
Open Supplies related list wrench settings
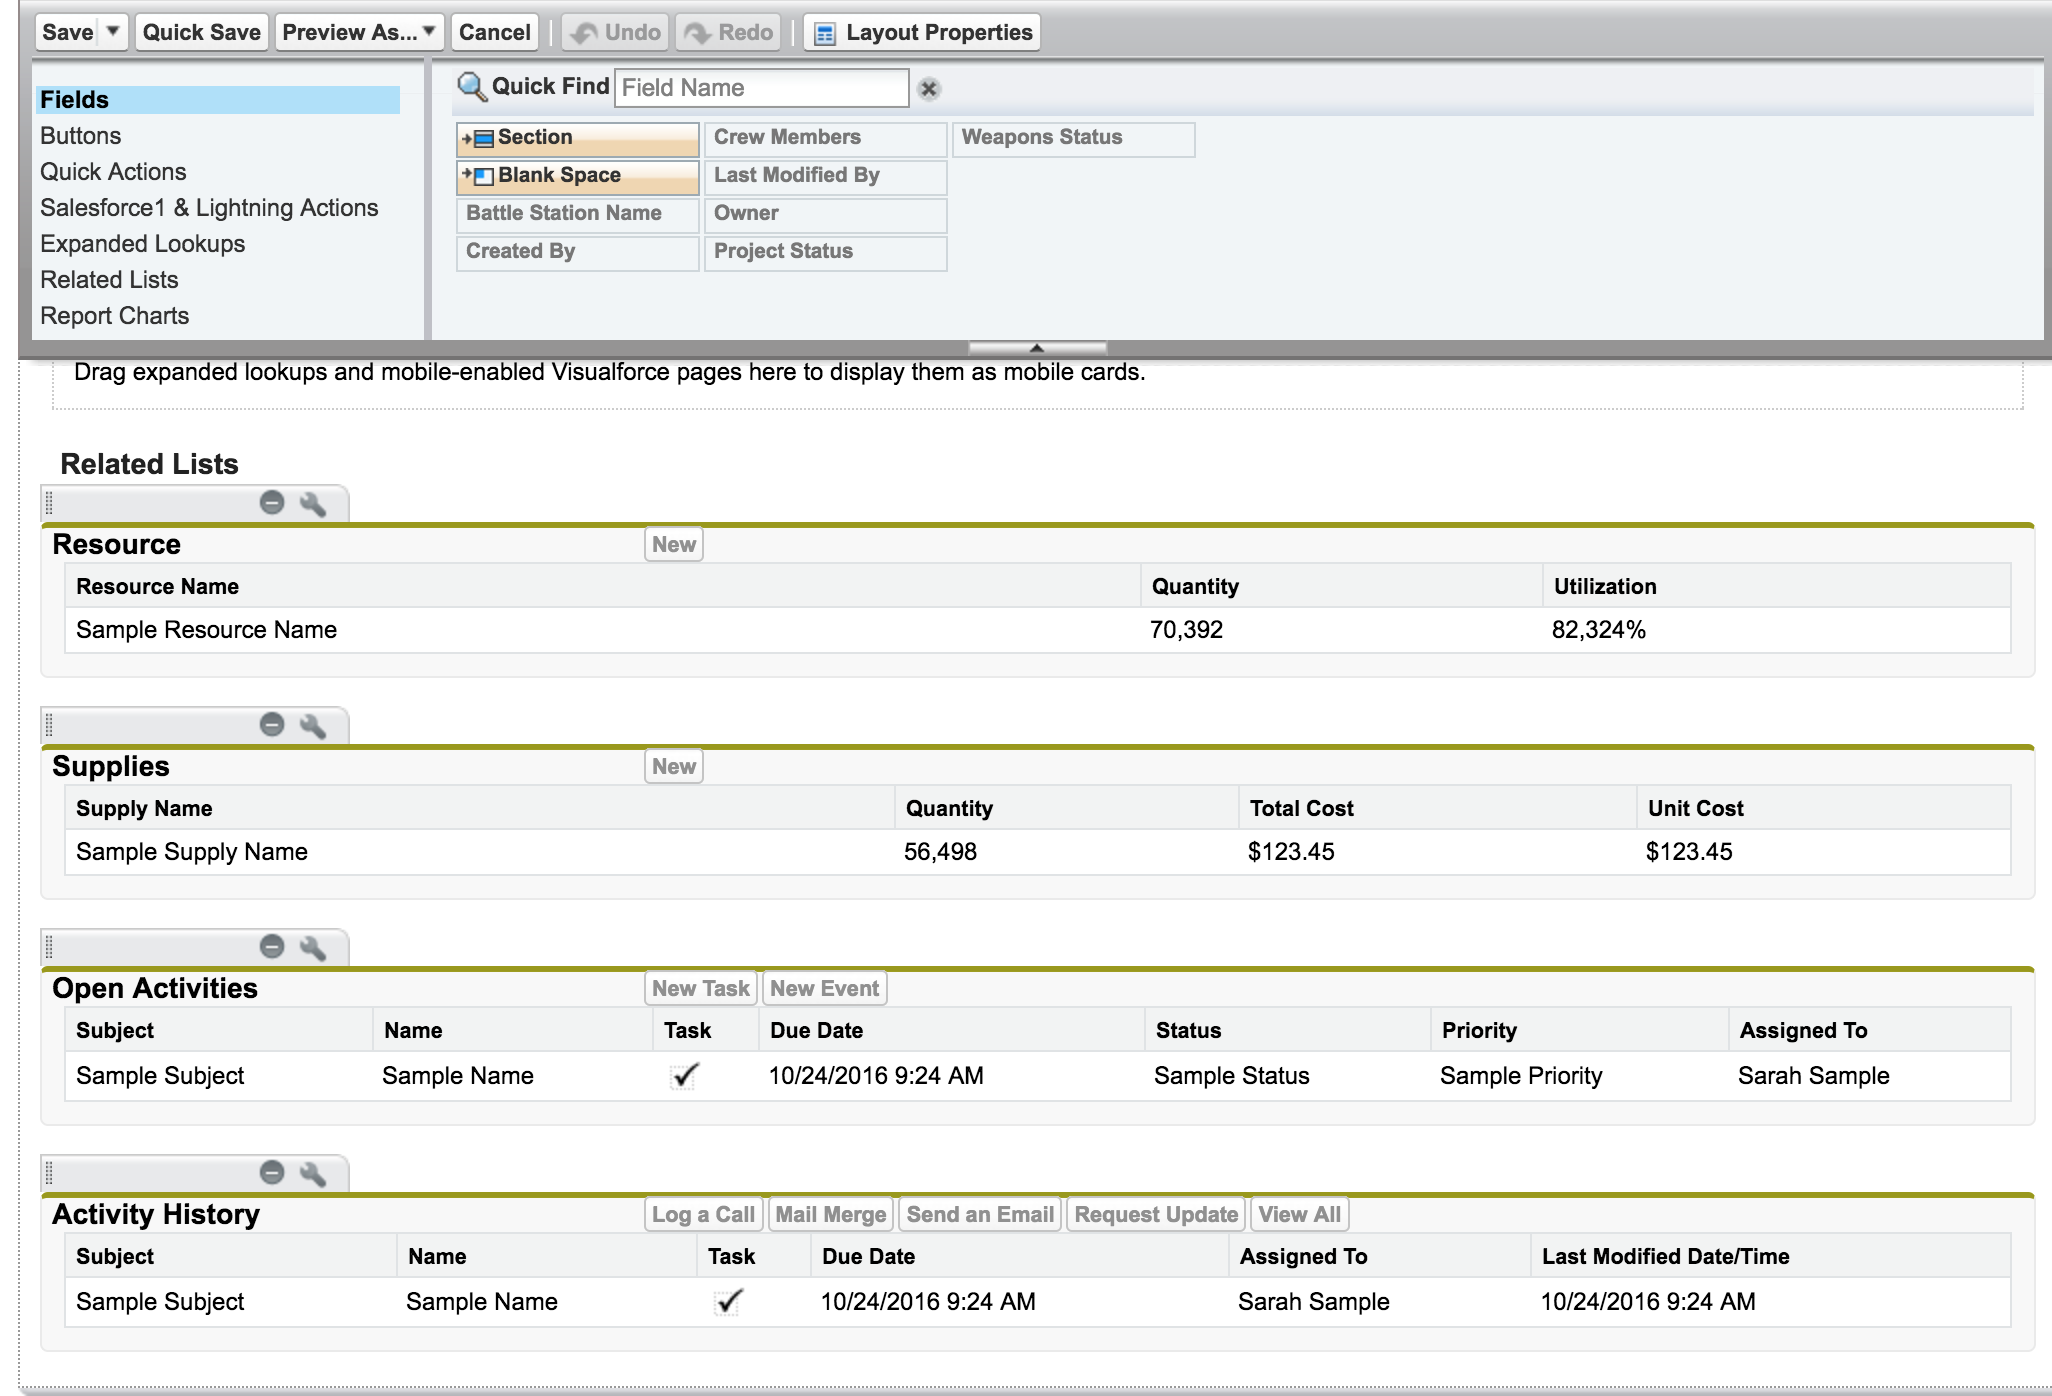pos(313,726)
